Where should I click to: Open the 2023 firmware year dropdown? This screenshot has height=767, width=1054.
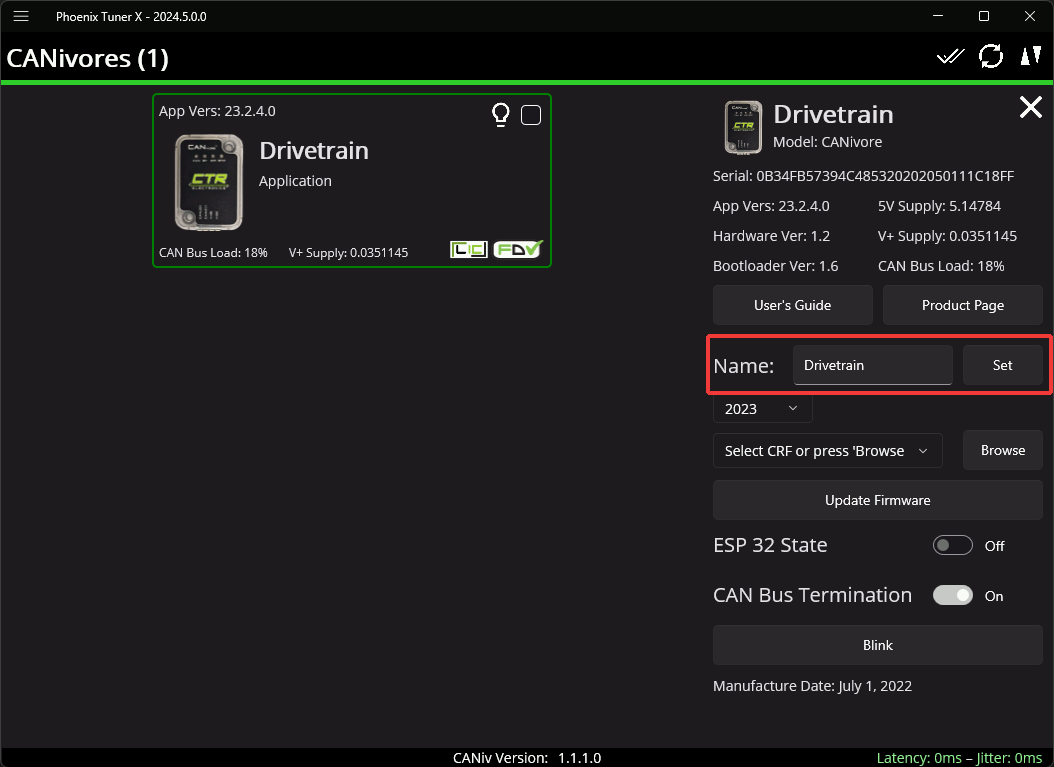click(762, 409)
